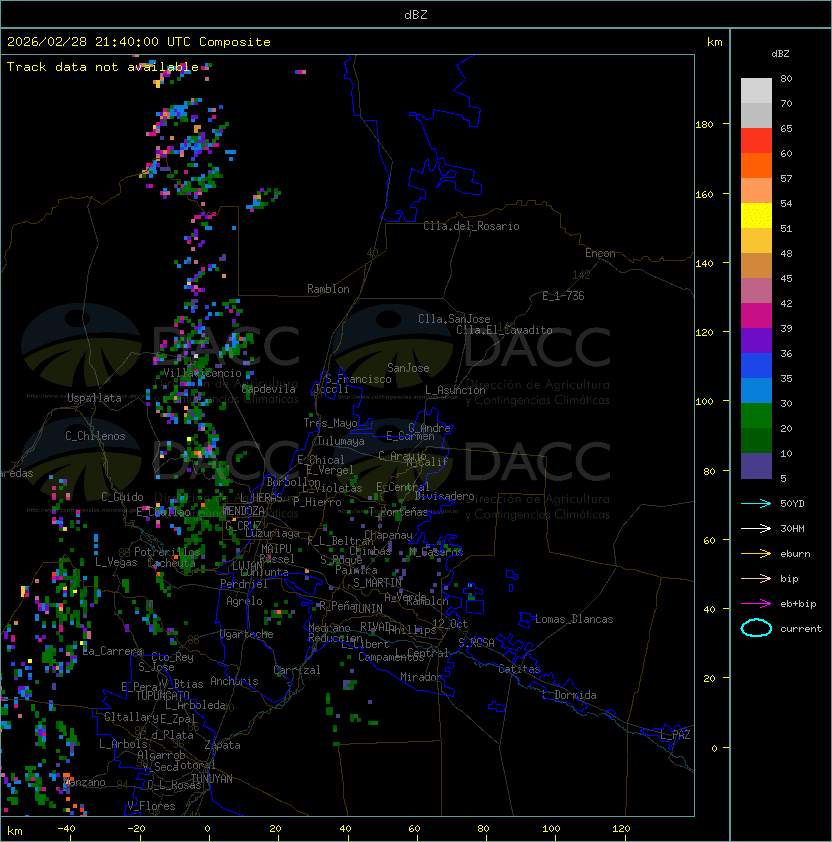Click the 50YD cyan arrow legend icon
The height and width of the screenshot is (842, 832).
click(x=756, y=503)
